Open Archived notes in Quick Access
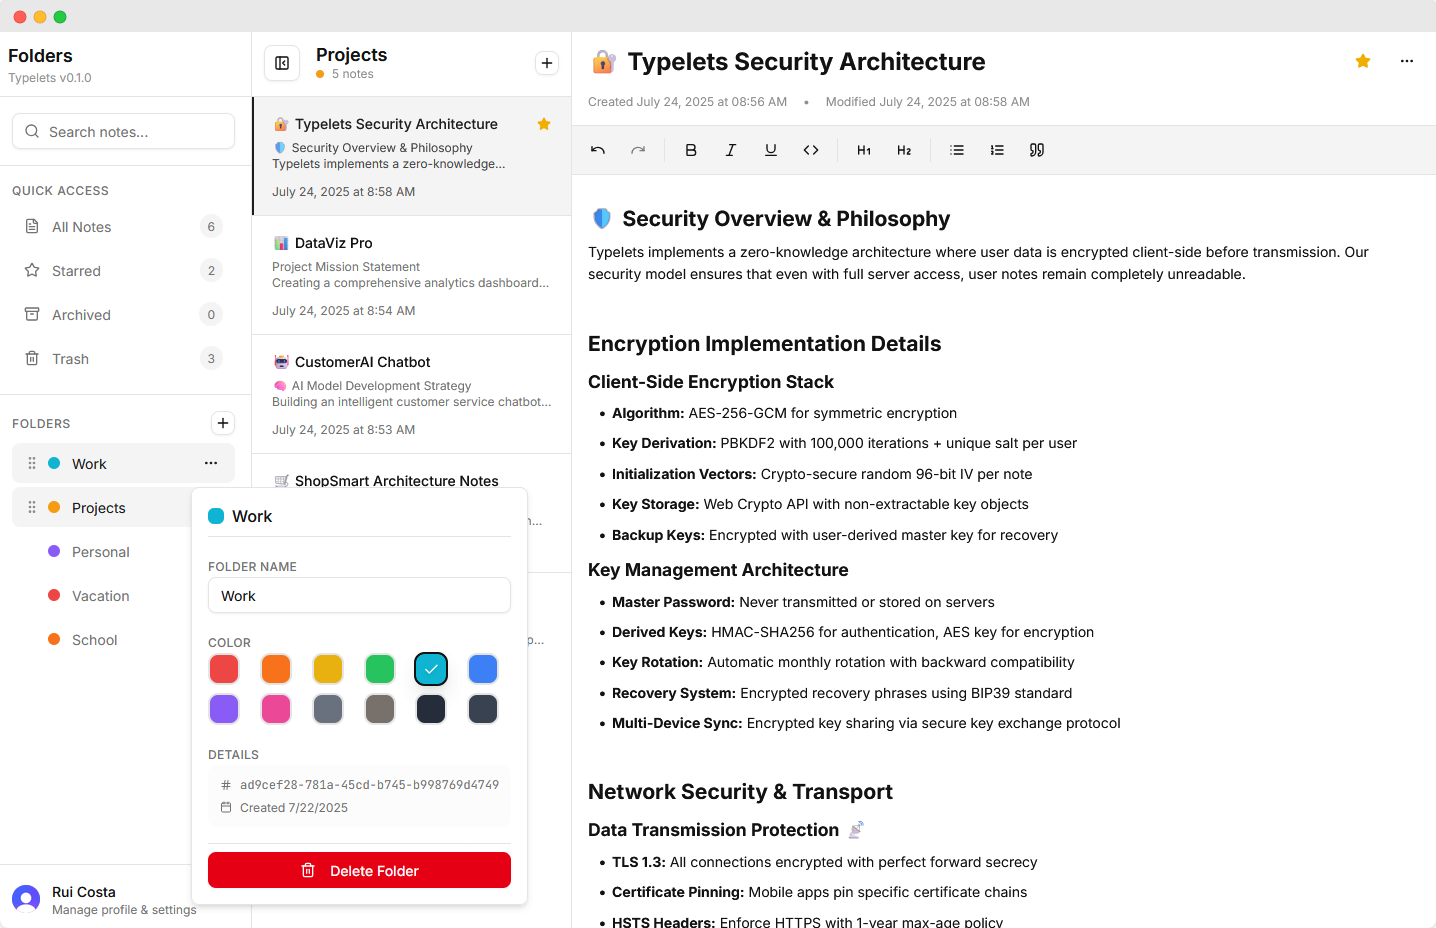Viewport: 1436px width, 928px height. (123, 315)
